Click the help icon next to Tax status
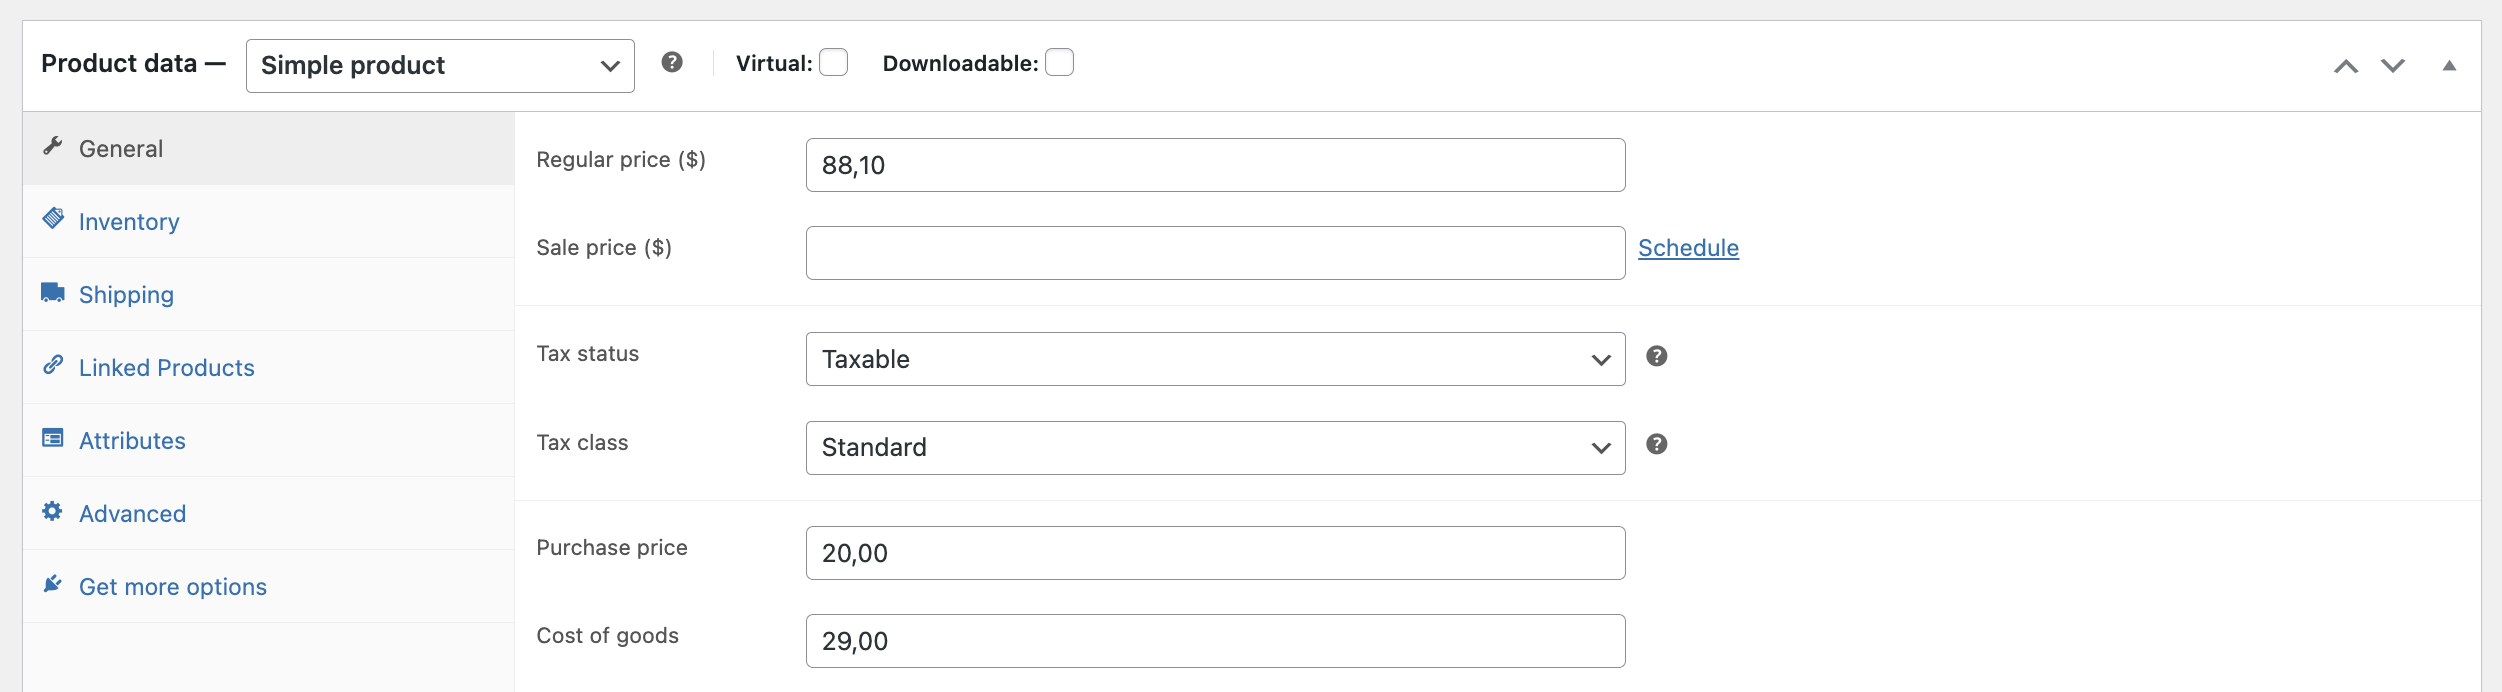 1659,356
